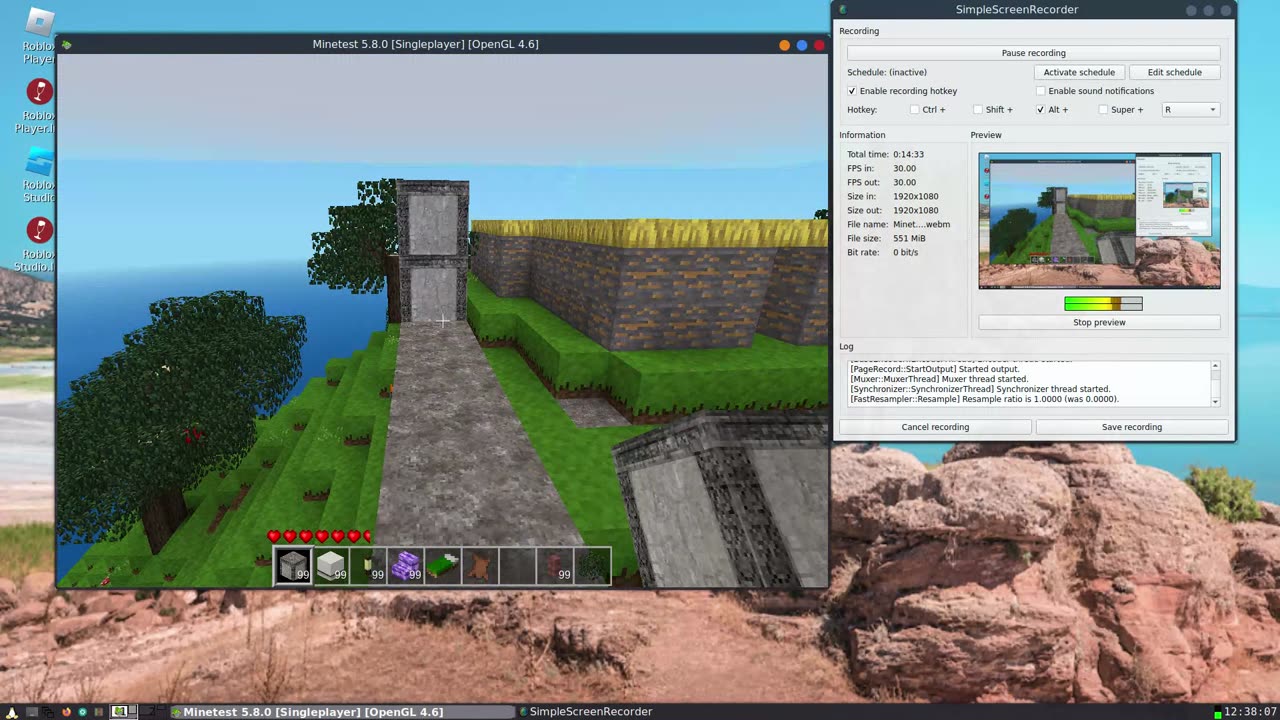Click the recording preview thumbnail
The image size is (1280, 720).
coord(1099,221)
